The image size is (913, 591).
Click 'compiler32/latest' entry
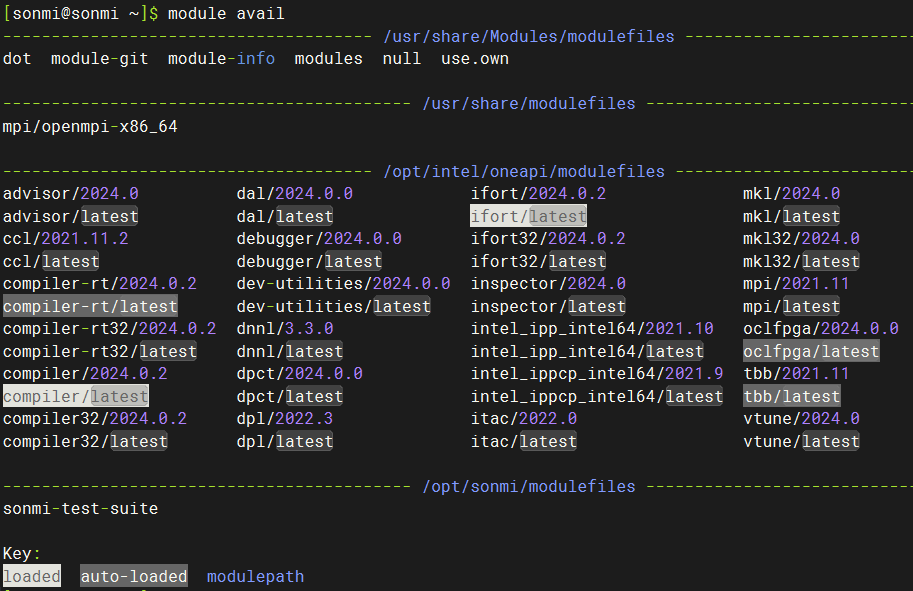(85, 441)
